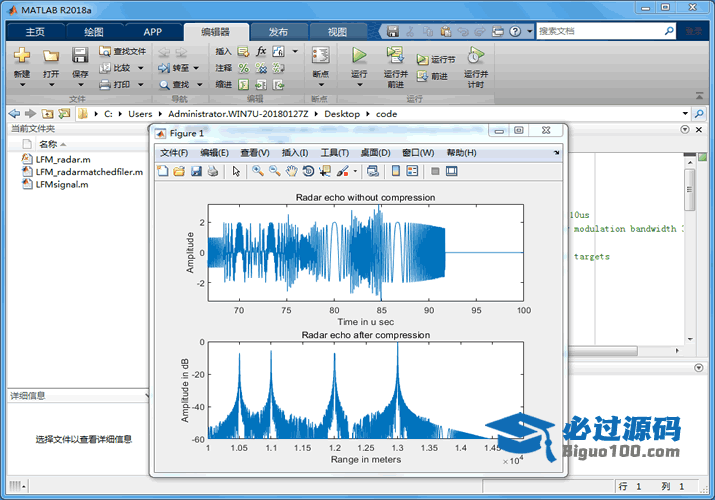
Task: Click the Zoom In tool in Figure 1
Action: tap(257, 171)
